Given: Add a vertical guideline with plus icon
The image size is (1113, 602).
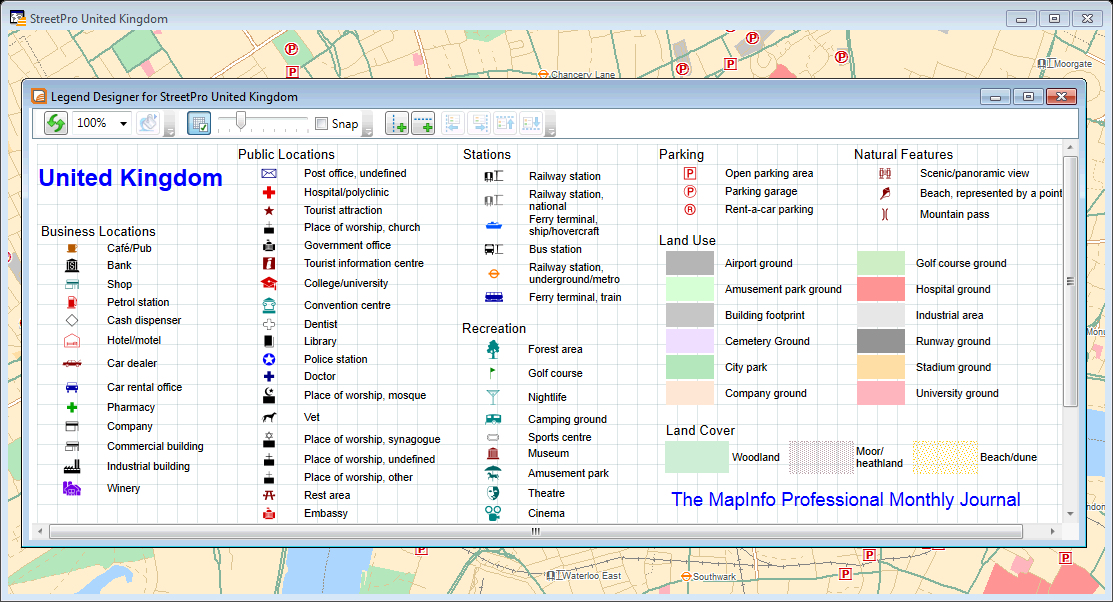Looking at the screenshot, I should pyautogui.click(x=397, y=124).
